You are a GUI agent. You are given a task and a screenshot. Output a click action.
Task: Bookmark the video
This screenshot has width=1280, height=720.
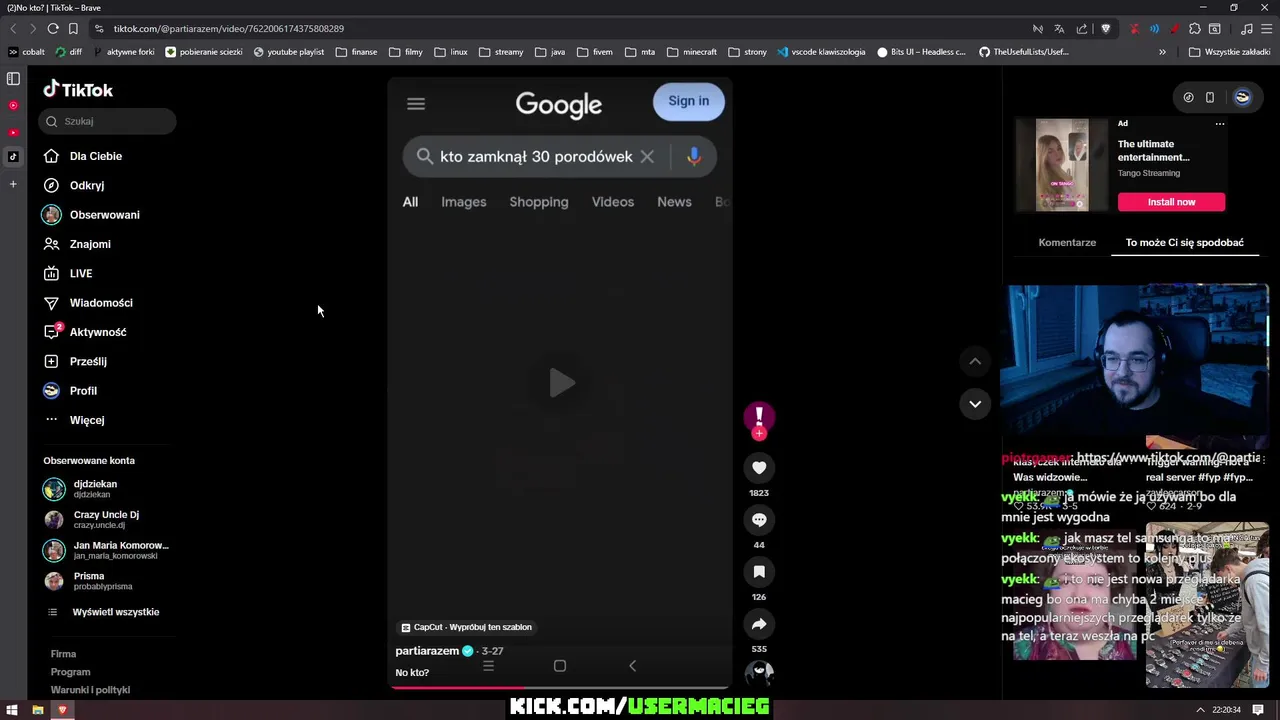[759, 571]
